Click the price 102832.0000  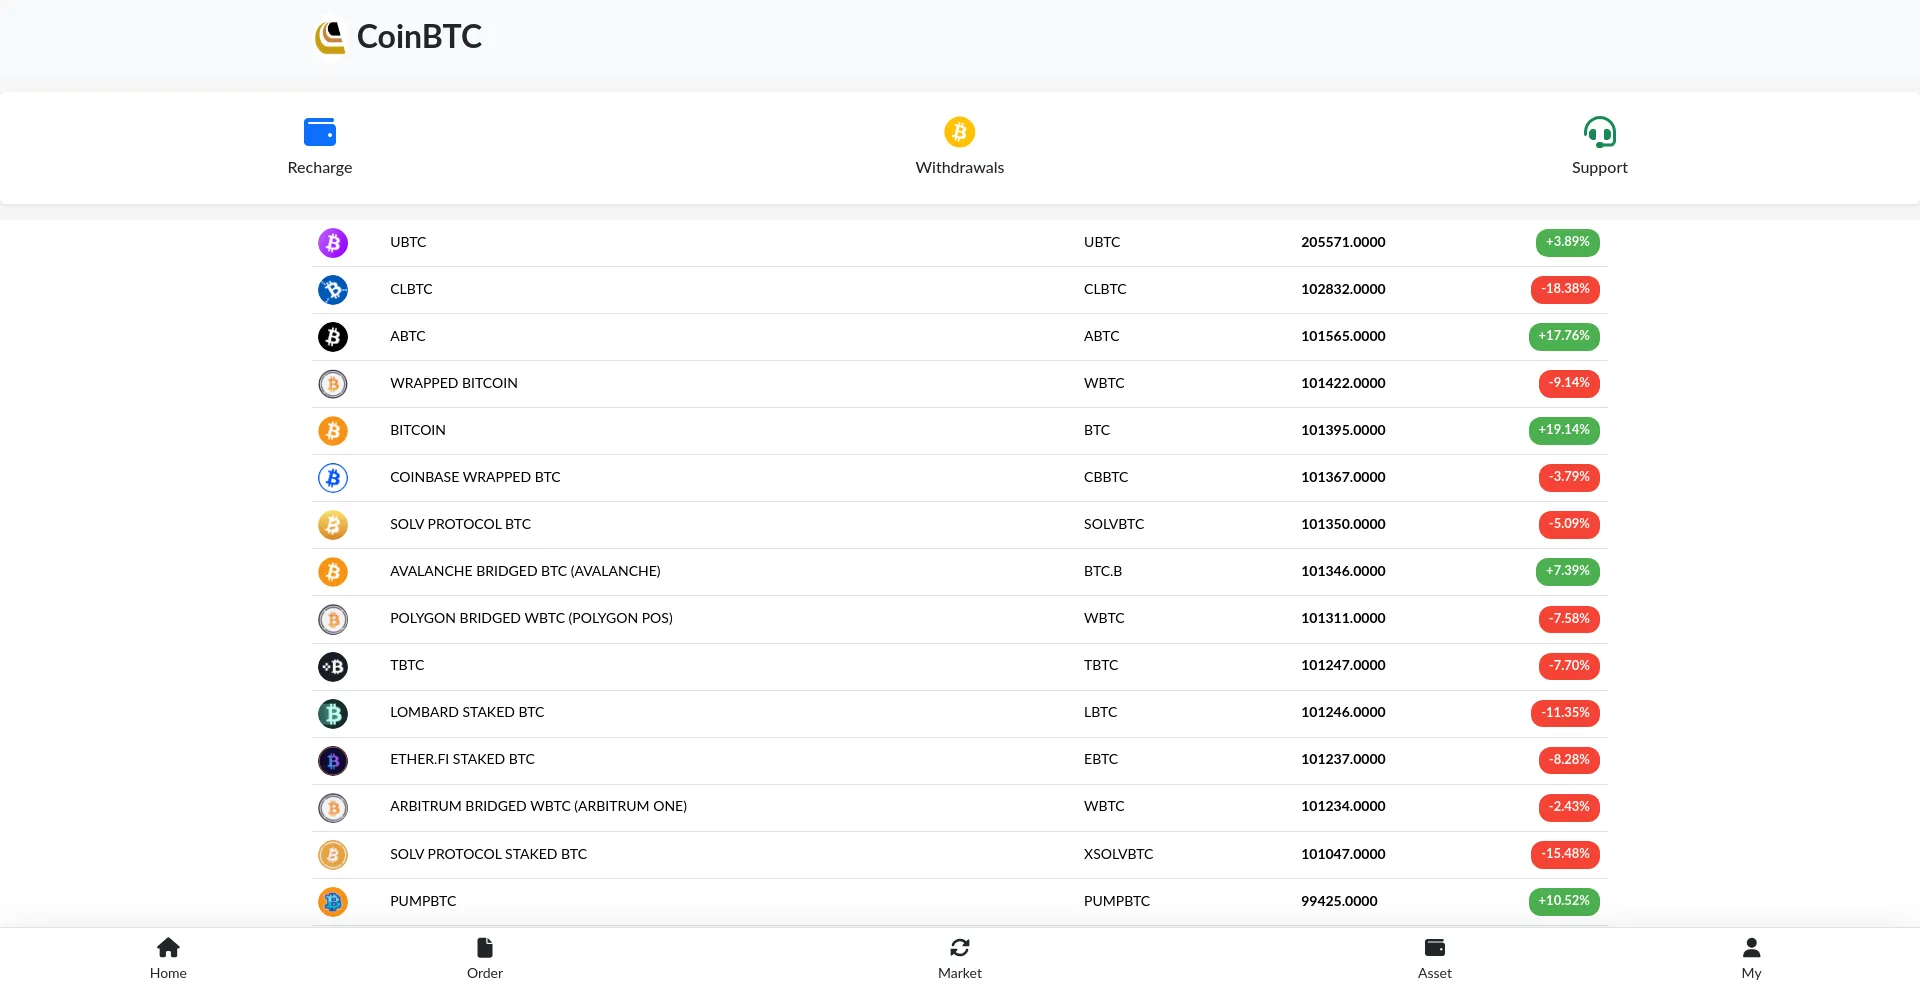point(1343,289)
